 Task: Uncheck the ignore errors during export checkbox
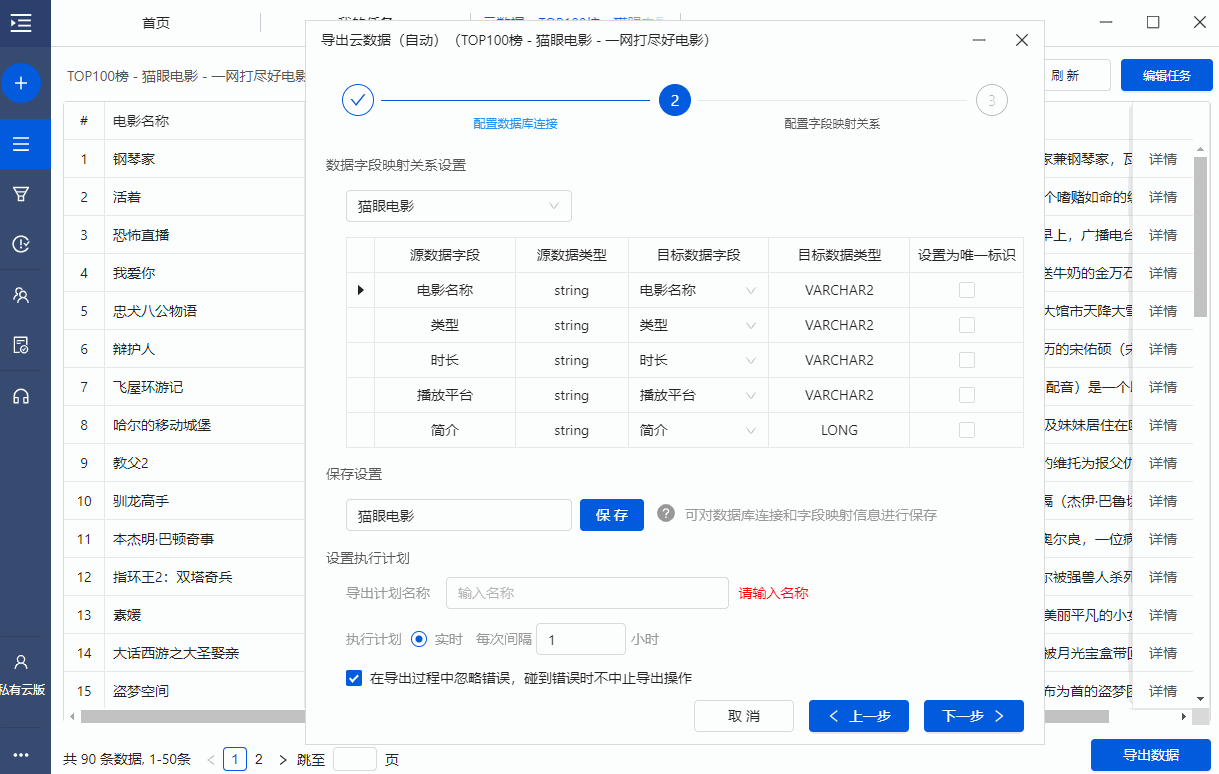tap(354, 678)
